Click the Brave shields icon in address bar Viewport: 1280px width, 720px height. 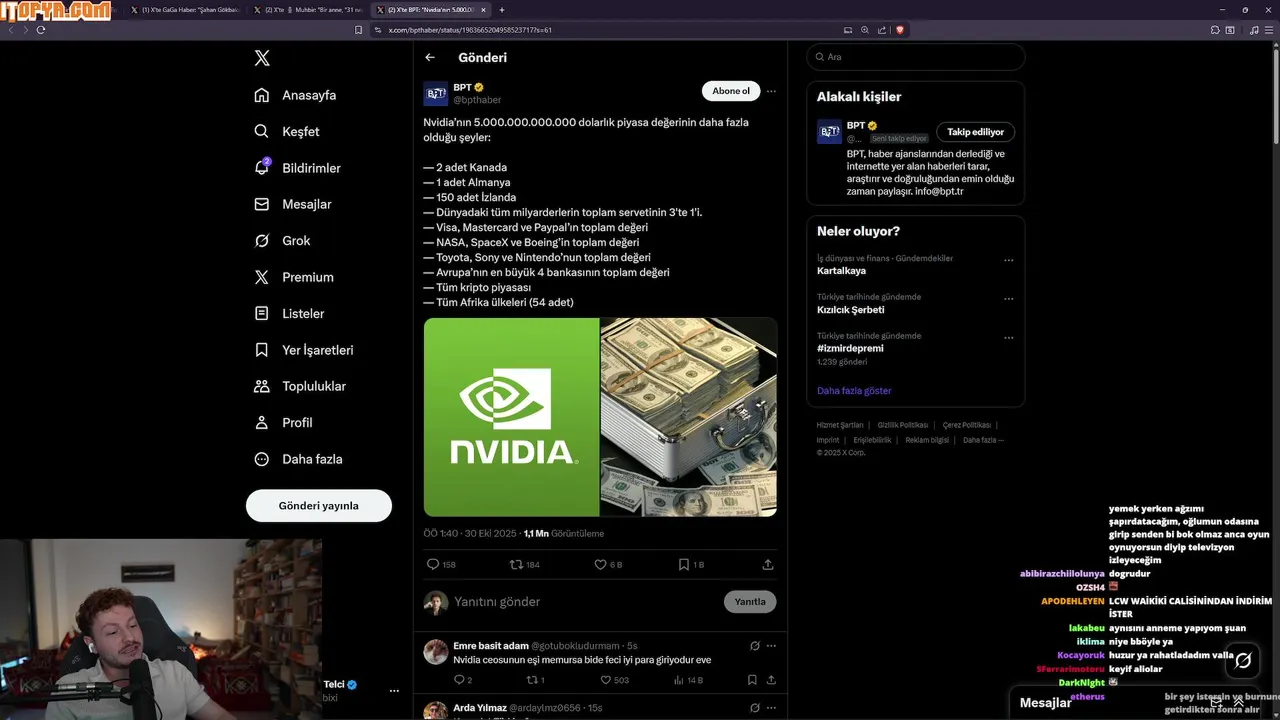(x=900, y=30)
